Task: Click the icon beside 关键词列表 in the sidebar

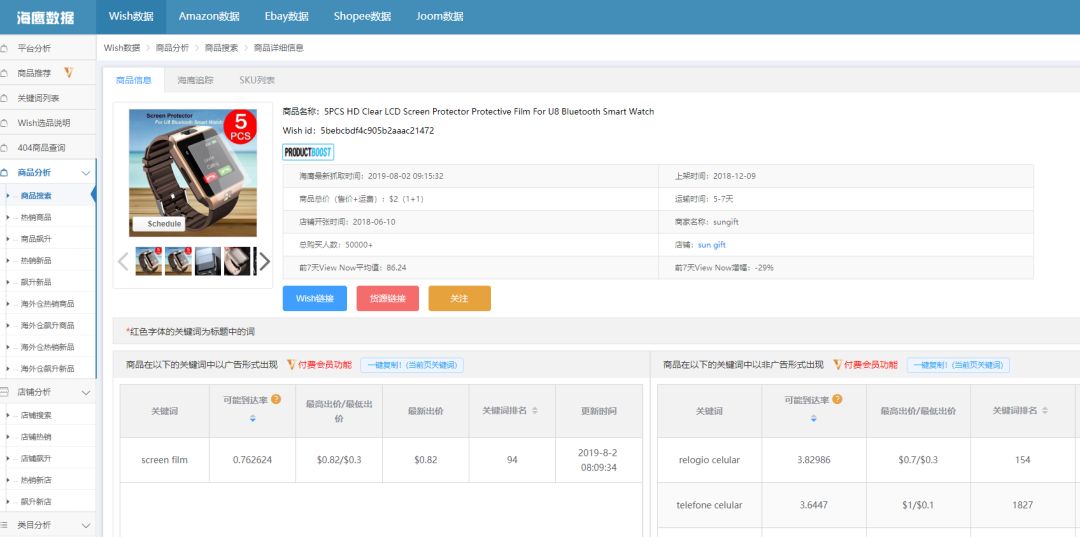Action: click(5, 98)
